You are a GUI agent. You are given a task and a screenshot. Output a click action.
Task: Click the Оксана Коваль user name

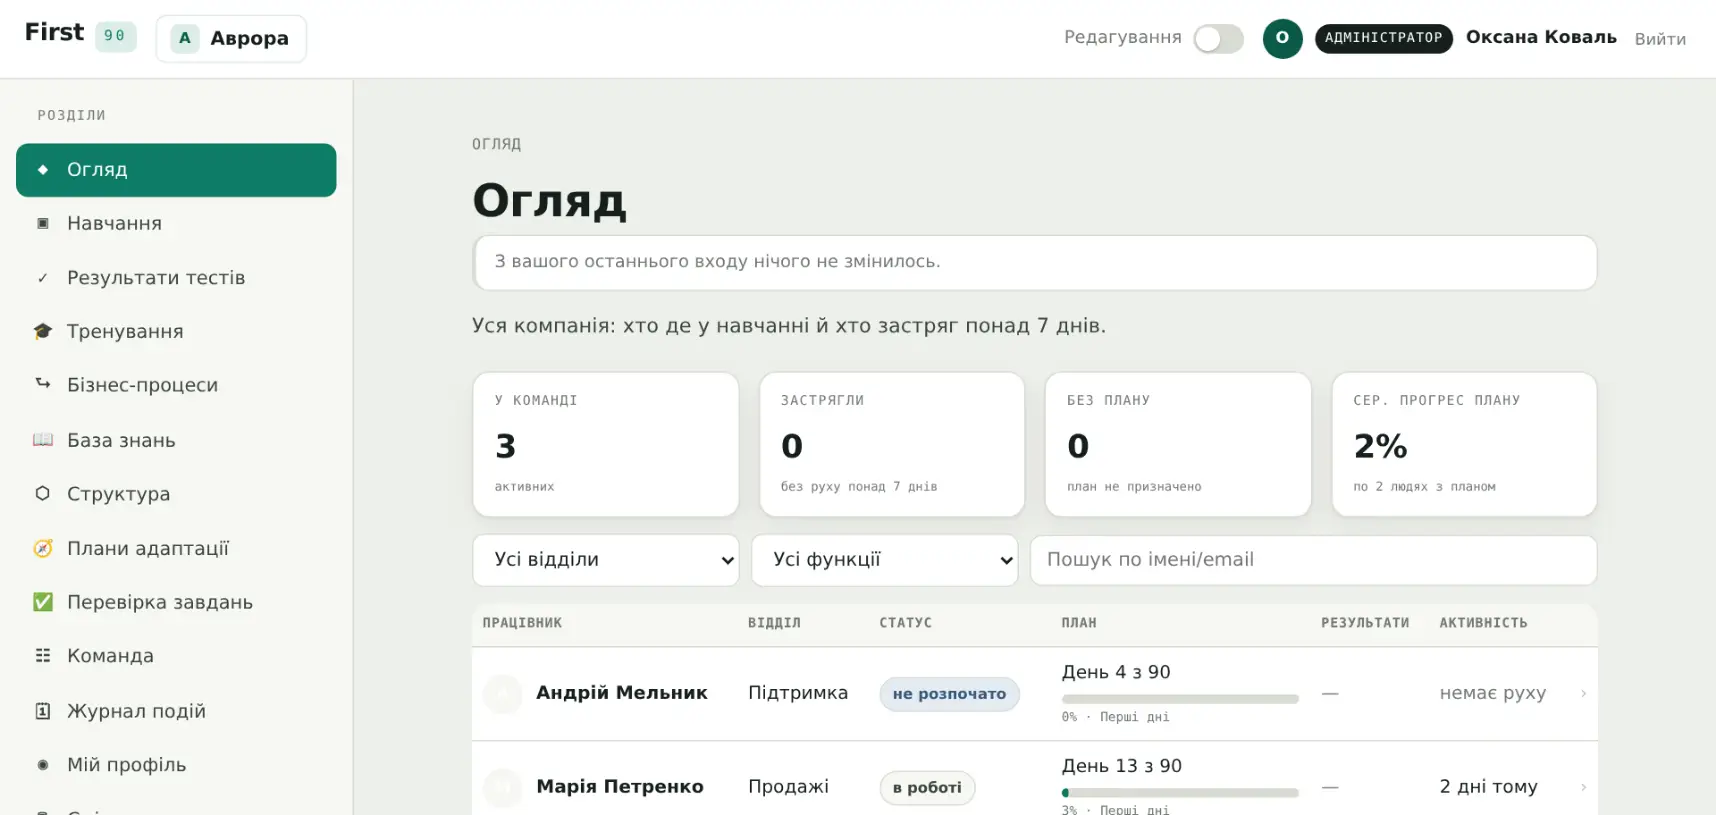1541,37
